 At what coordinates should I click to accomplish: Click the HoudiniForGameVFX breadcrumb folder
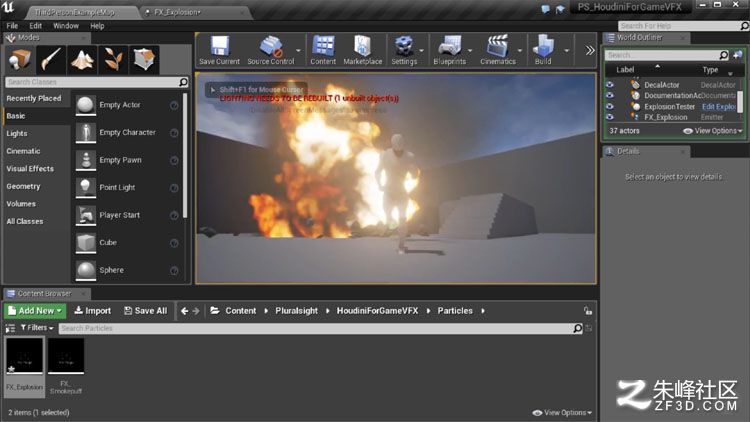(377, 311)
